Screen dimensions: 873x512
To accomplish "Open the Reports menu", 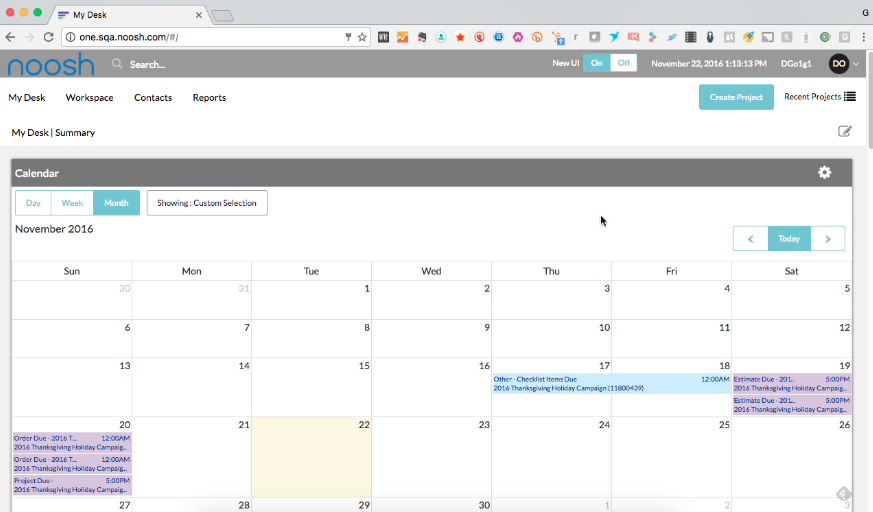I will click(x=209, y=97).
